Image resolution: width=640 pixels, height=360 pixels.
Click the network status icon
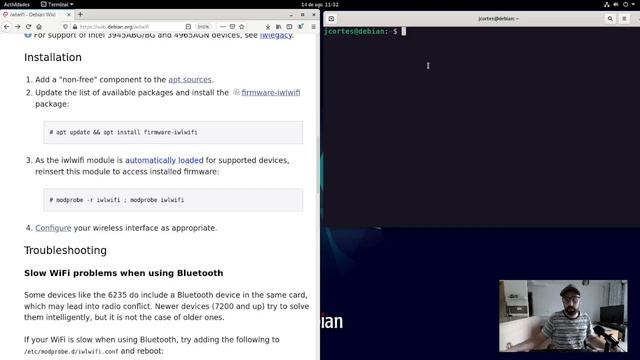point(607,4)
